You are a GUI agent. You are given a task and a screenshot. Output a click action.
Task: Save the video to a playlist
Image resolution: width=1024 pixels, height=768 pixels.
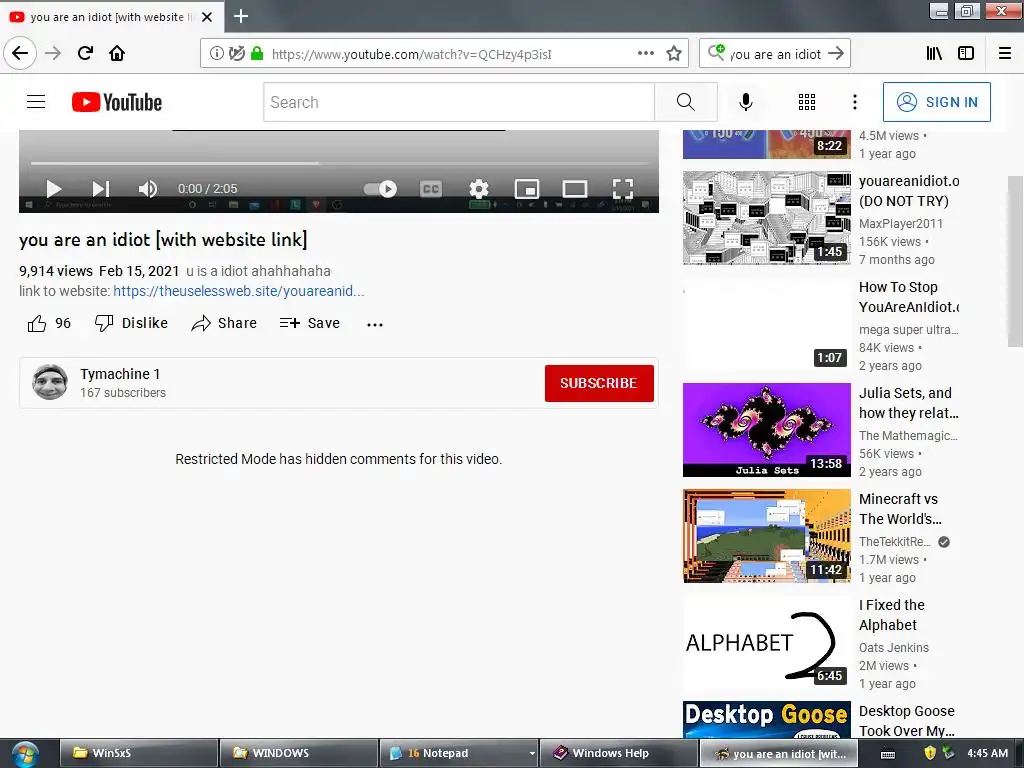tap(310, 323)
